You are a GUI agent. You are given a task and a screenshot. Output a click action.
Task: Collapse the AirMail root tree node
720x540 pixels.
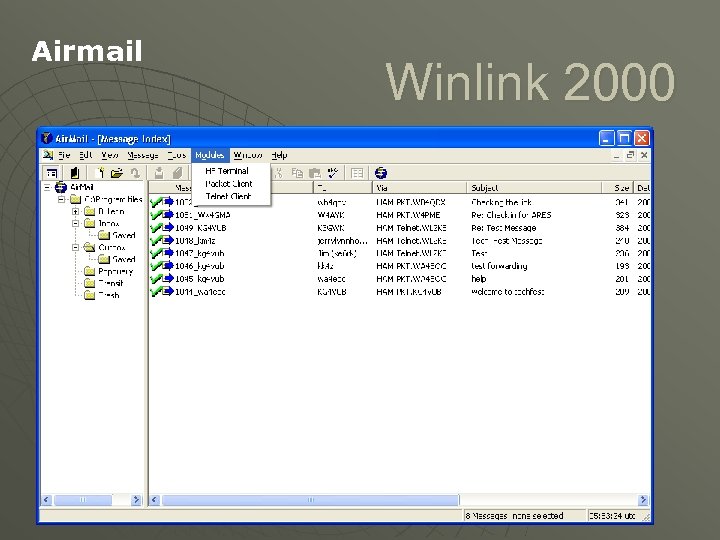point(47,187)
